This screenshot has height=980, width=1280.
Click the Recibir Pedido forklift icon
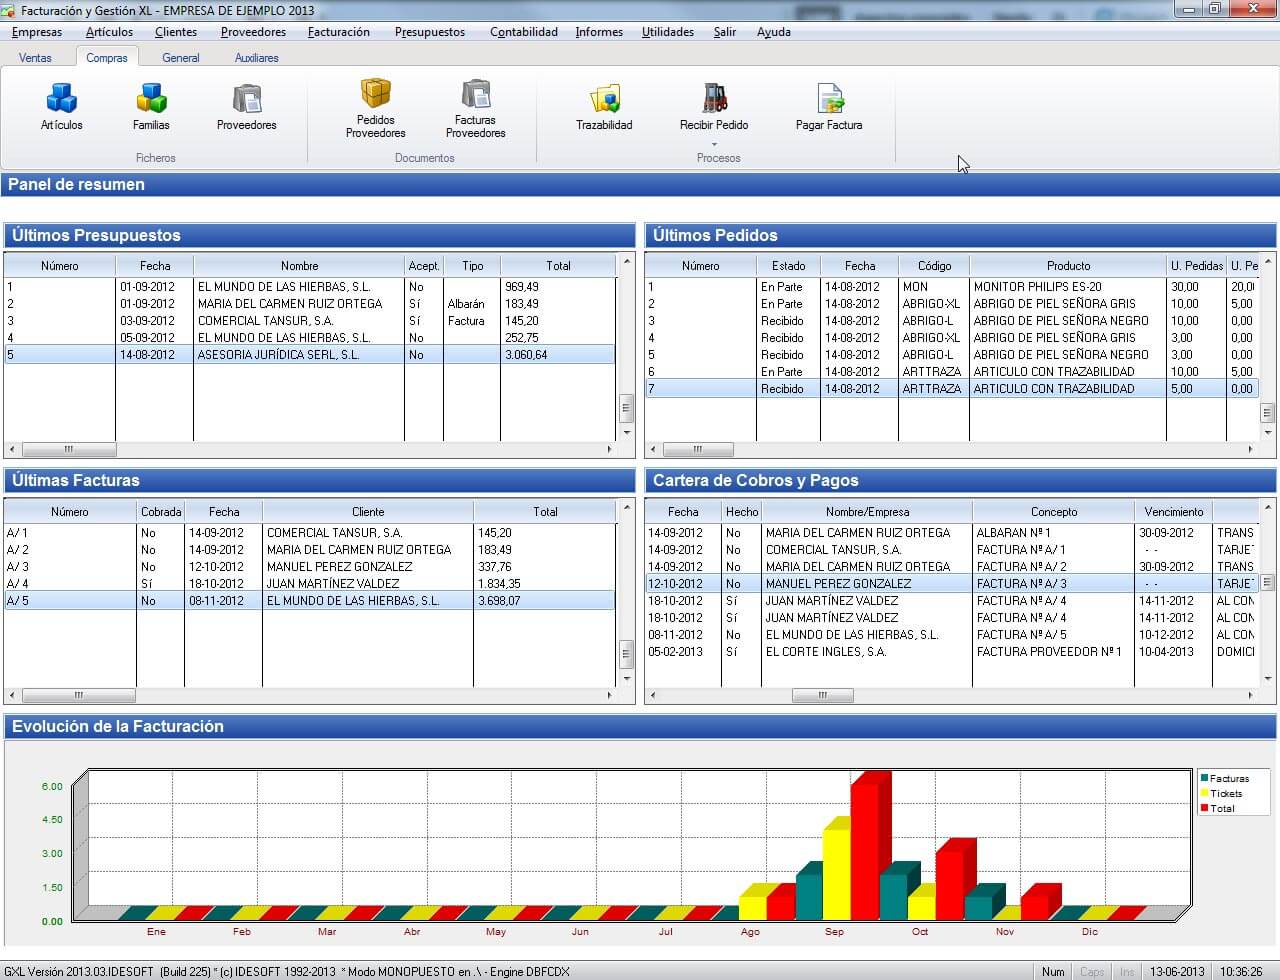click(714, 98)
